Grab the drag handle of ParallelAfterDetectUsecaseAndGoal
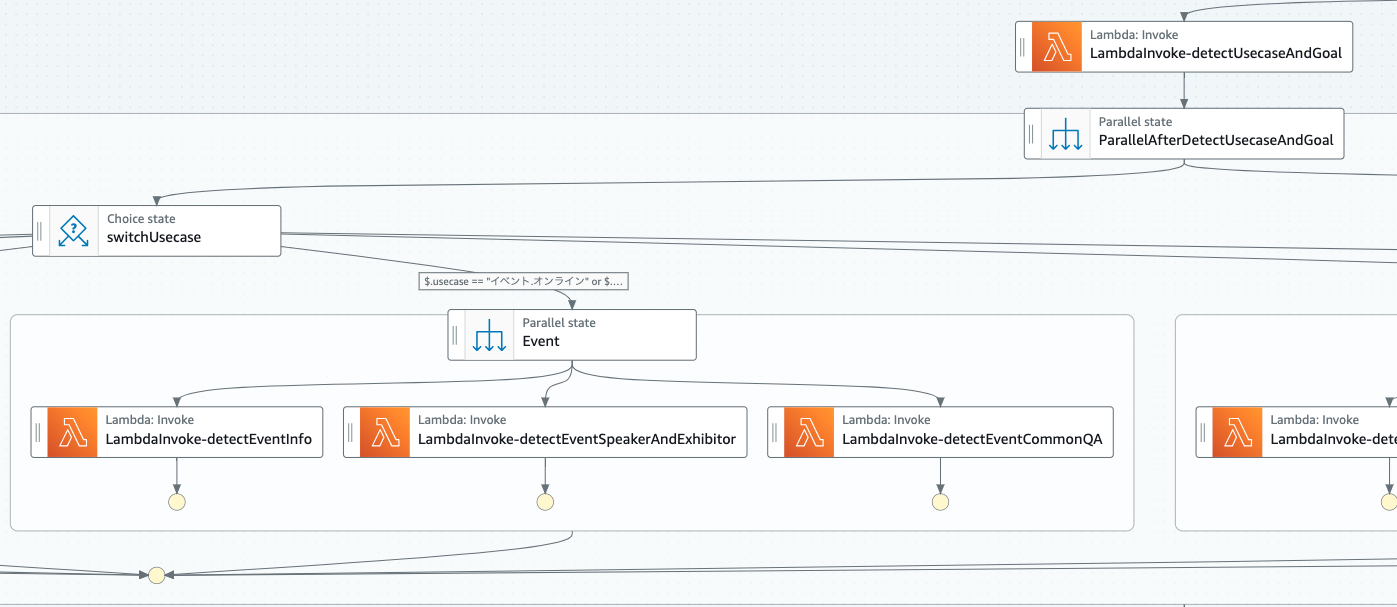 point(1032,134)
